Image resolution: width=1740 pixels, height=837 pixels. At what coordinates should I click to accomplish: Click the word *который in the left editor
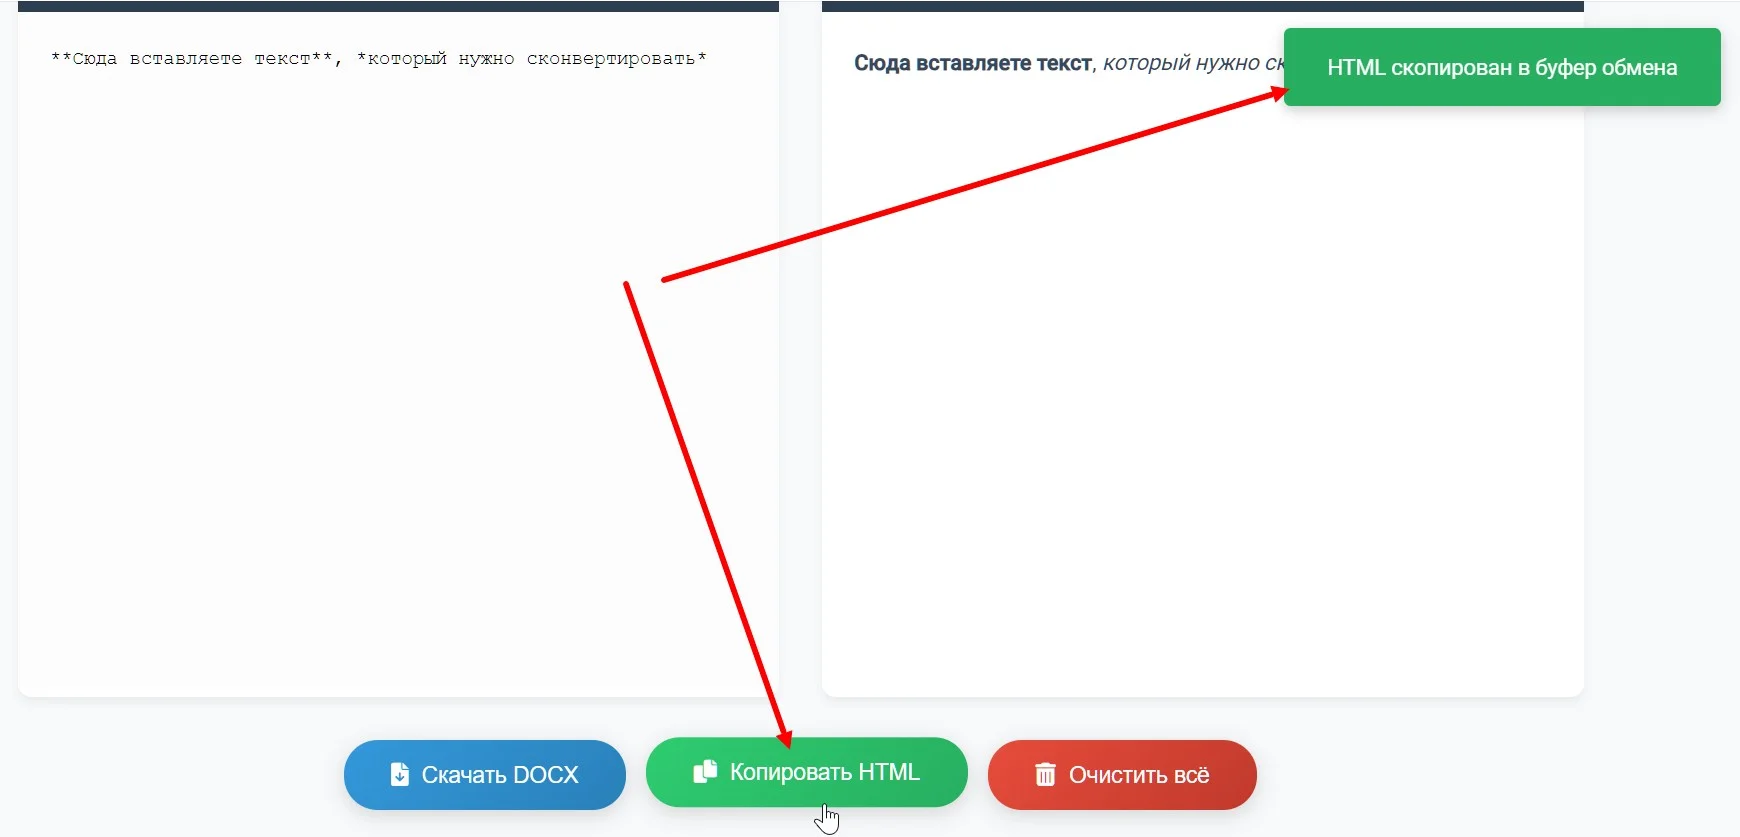click(402, 59)
